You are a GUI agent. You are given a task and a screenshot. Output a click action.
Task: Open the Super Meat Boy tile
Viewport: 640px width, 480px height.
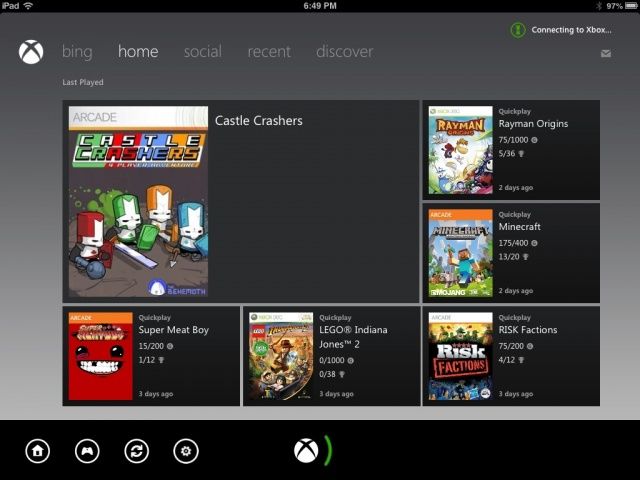point(151,356)
